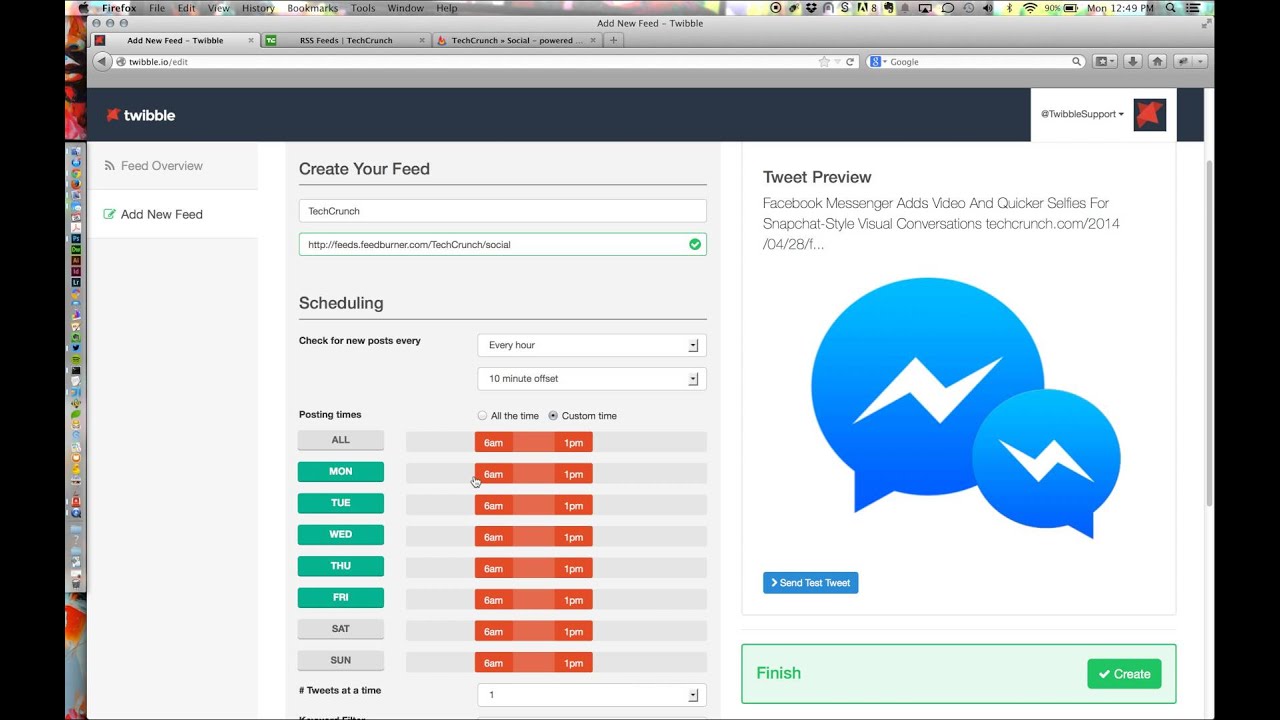
Task: Click the 1pm handle on the MON row slider
Action: click(x=573, y=474)
